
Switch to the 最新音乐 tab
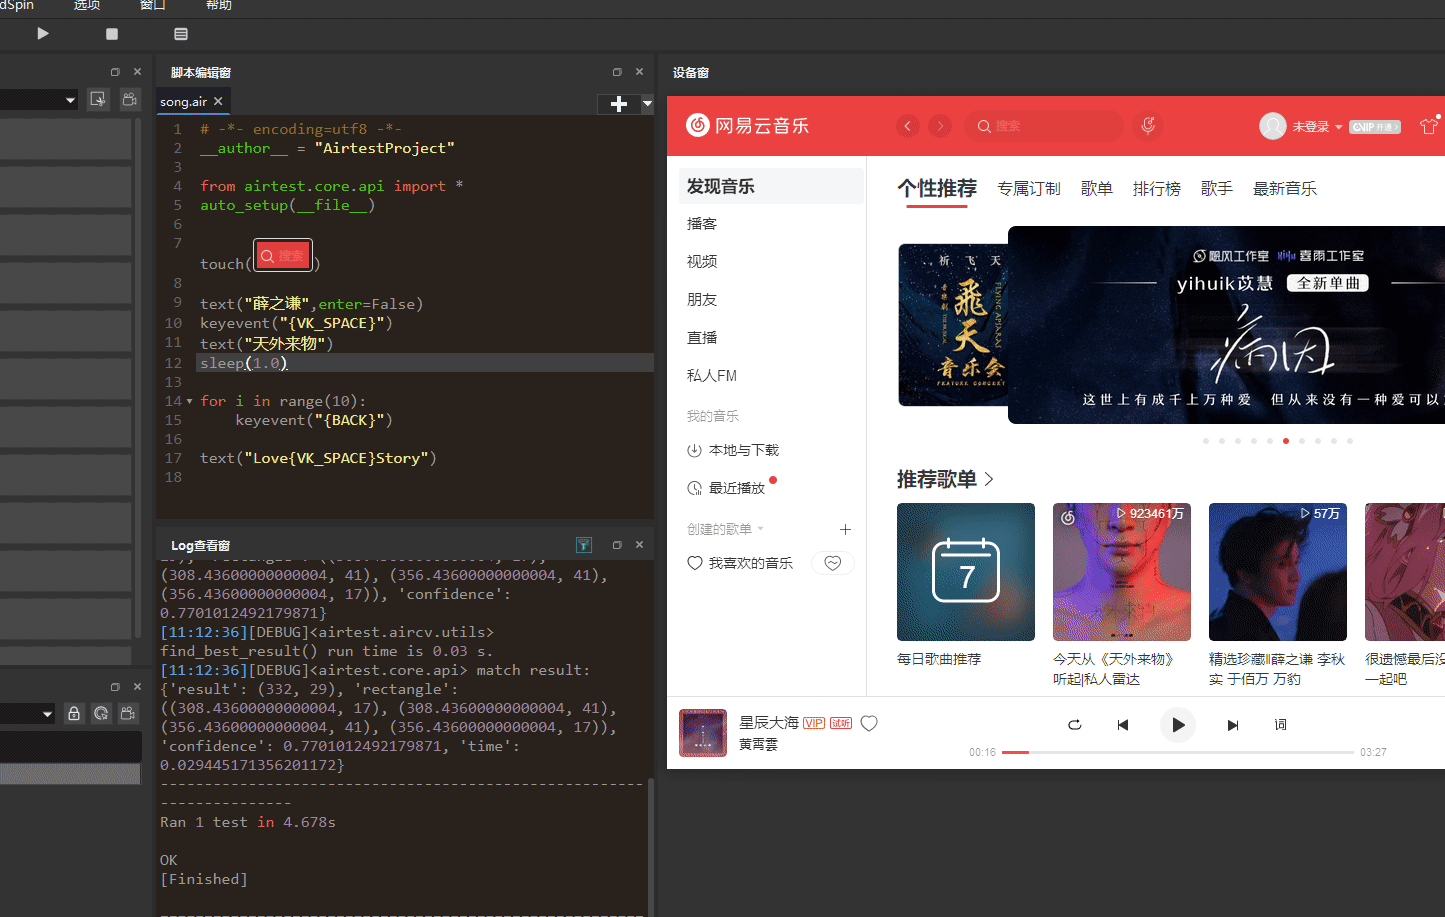[x=1285, y=188]
